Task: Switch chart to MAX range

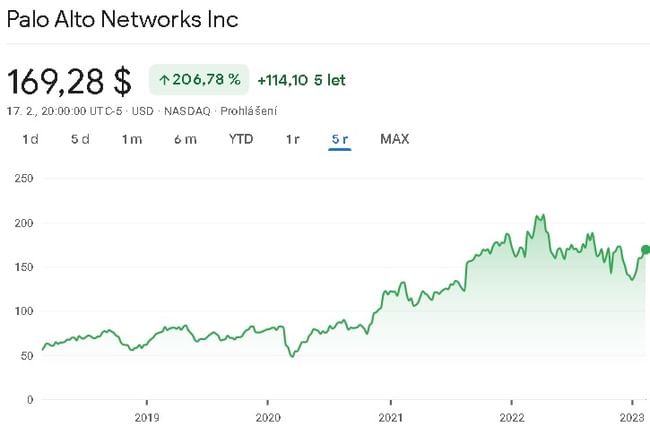Action: [395, 139]
